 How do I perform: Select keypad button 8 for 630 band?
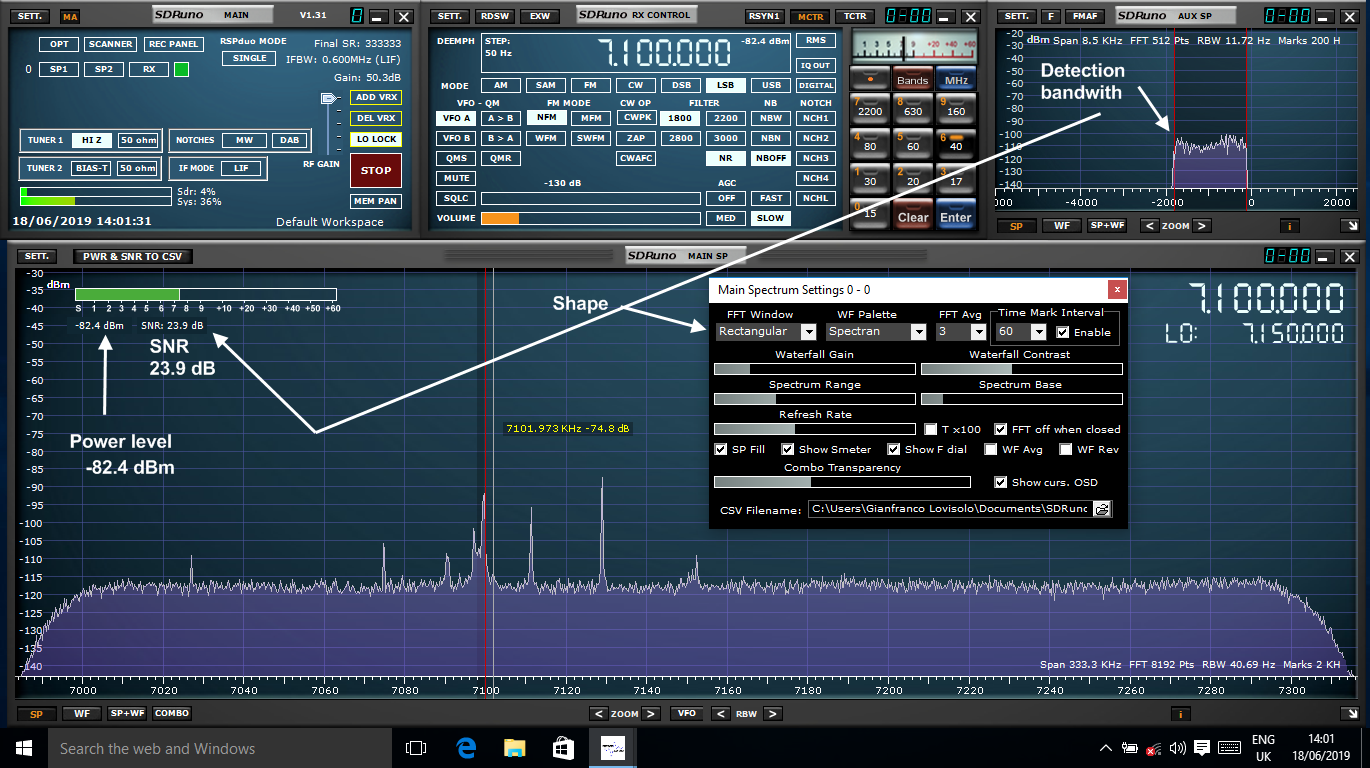(x=912, y=107)
